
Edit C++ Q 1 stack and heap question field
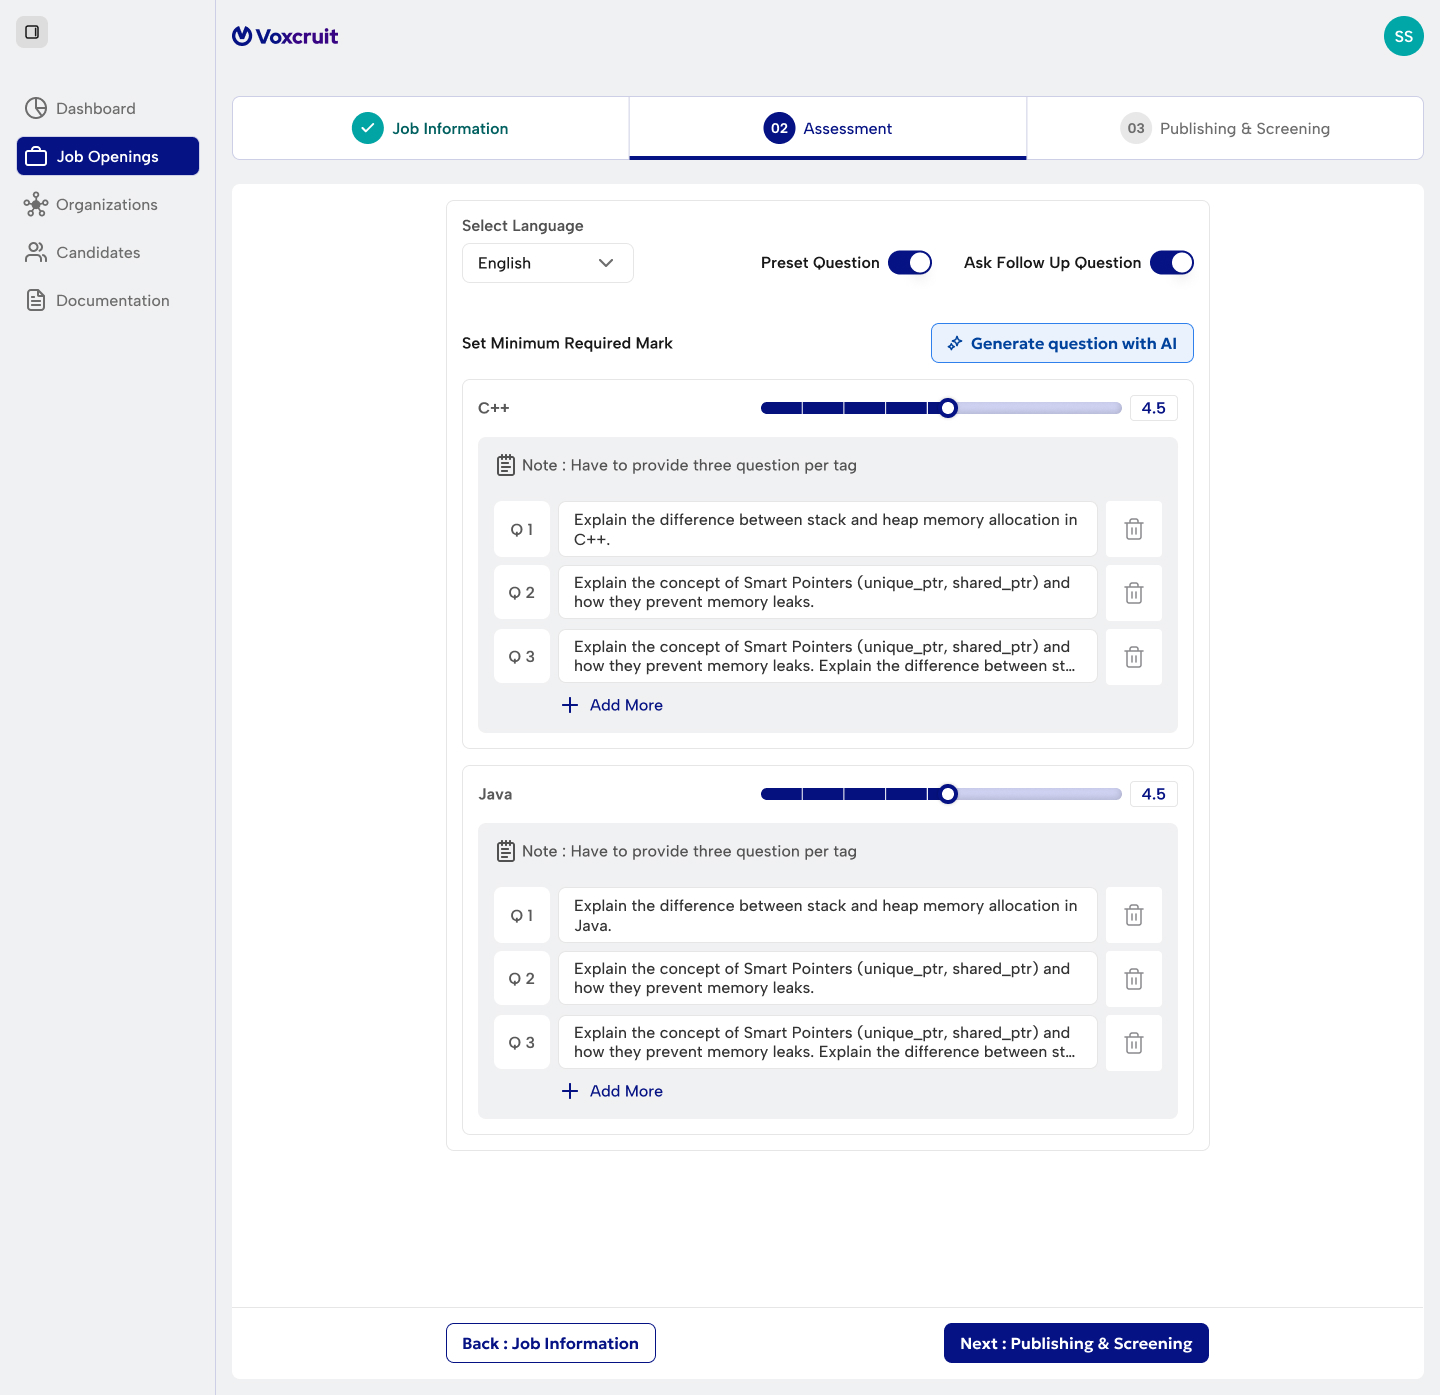828,529
